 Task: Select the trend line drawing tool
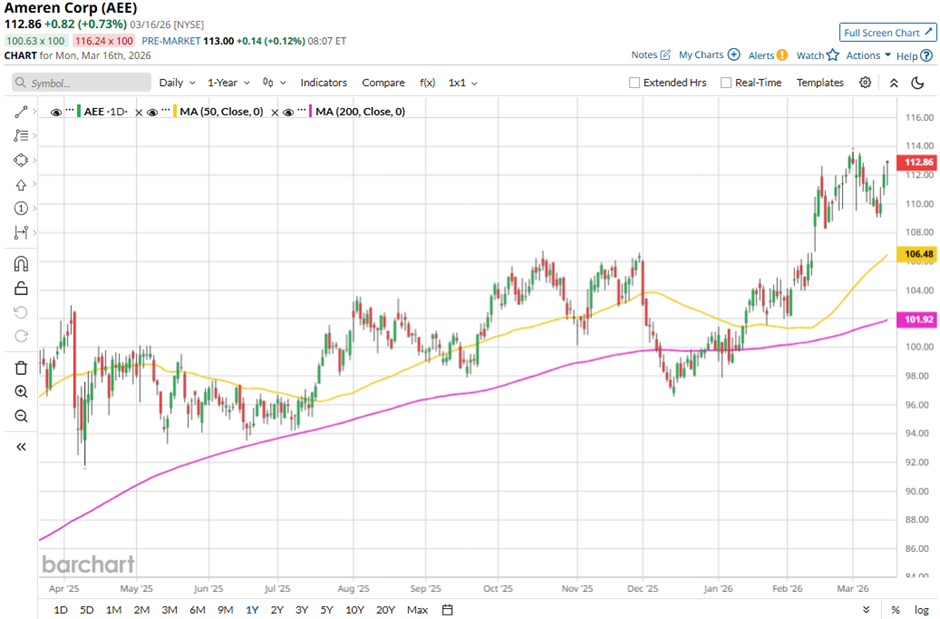tap(20, 112)
